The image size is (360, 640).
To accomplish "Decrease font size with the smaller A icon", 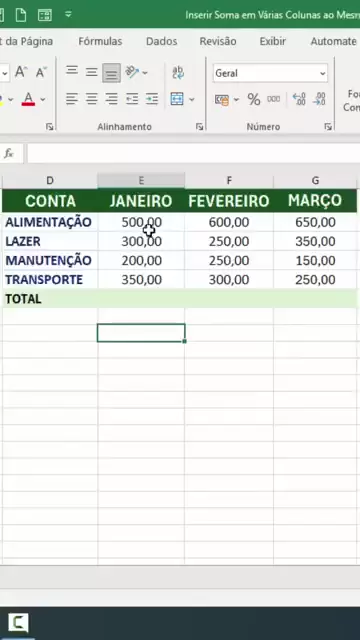I will [x=41, y=72].
